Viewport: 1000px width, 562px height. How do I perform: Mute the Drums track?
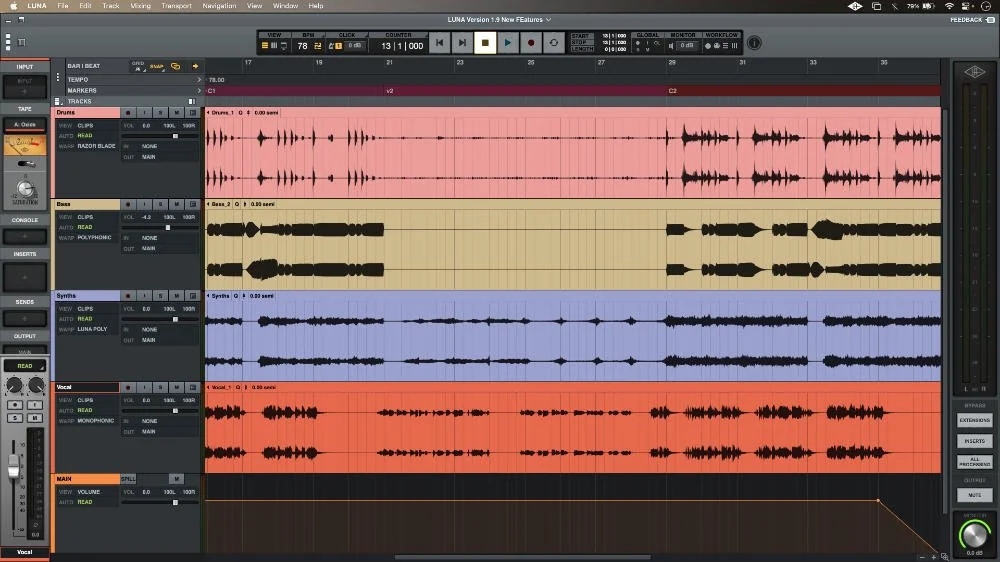[177, 113]
